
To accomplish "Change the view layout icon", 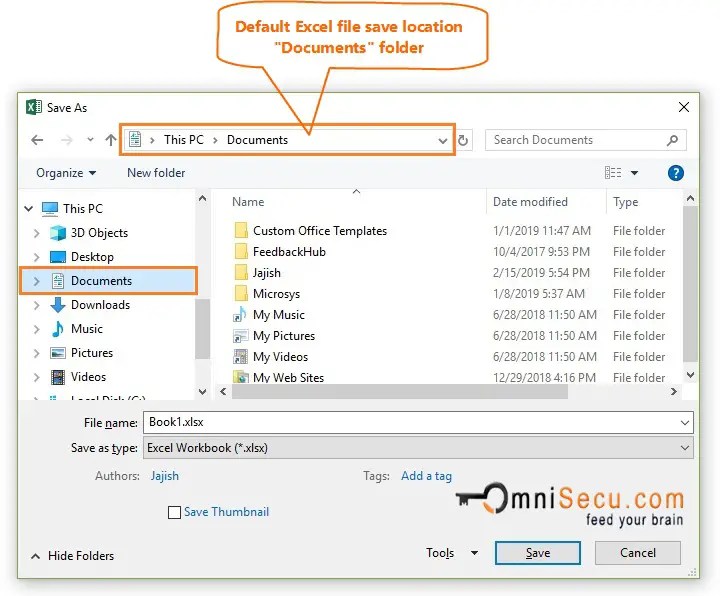I will tap(613, 173).
